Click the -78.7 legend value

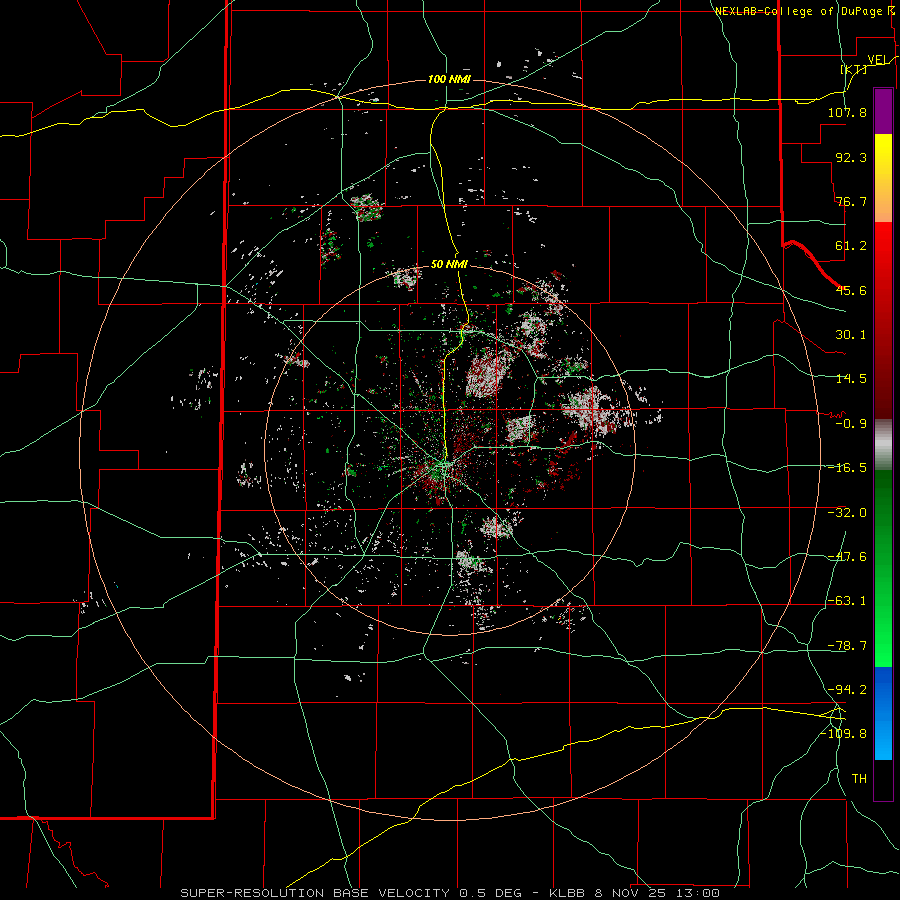click(x=847, y=646)
